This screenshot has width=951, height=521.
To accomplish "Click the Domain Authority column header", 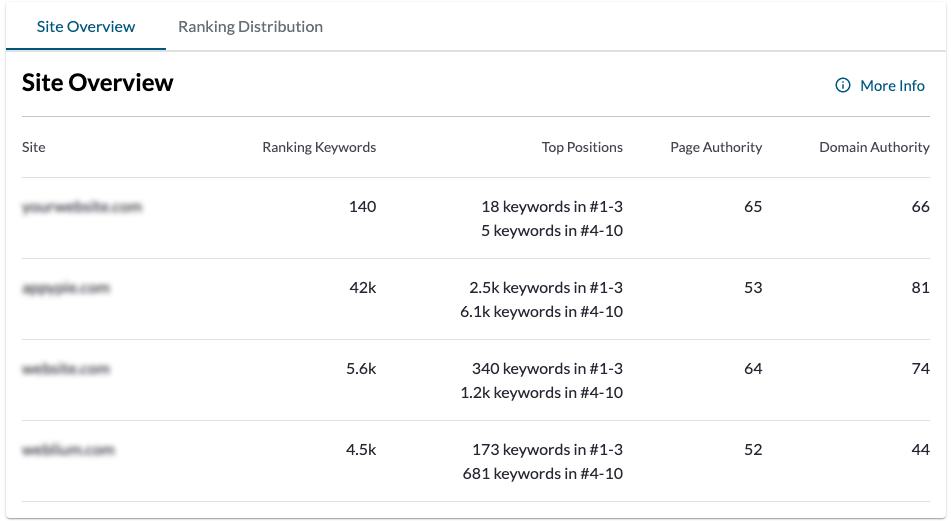I will pos(874,147).
